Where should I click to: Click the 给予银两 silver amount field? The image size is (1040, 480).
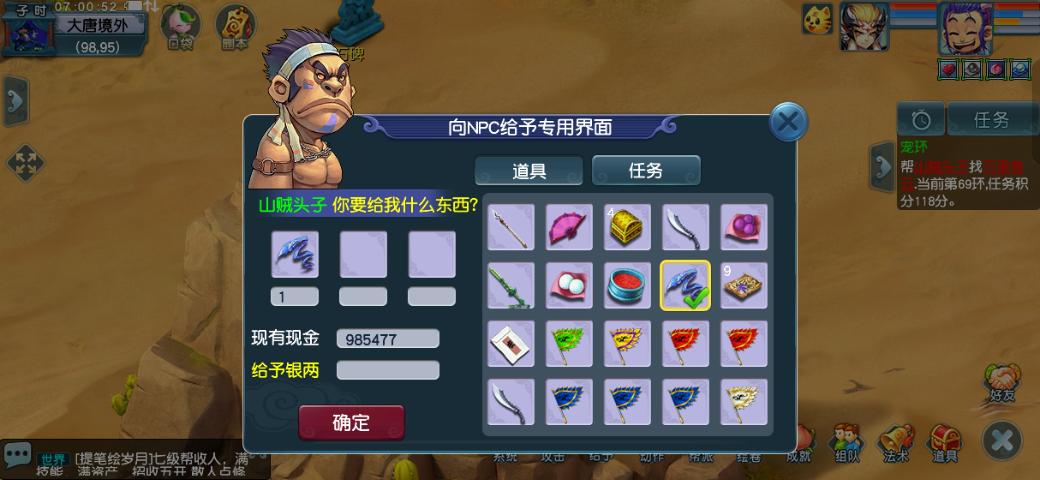click(388, 370)
